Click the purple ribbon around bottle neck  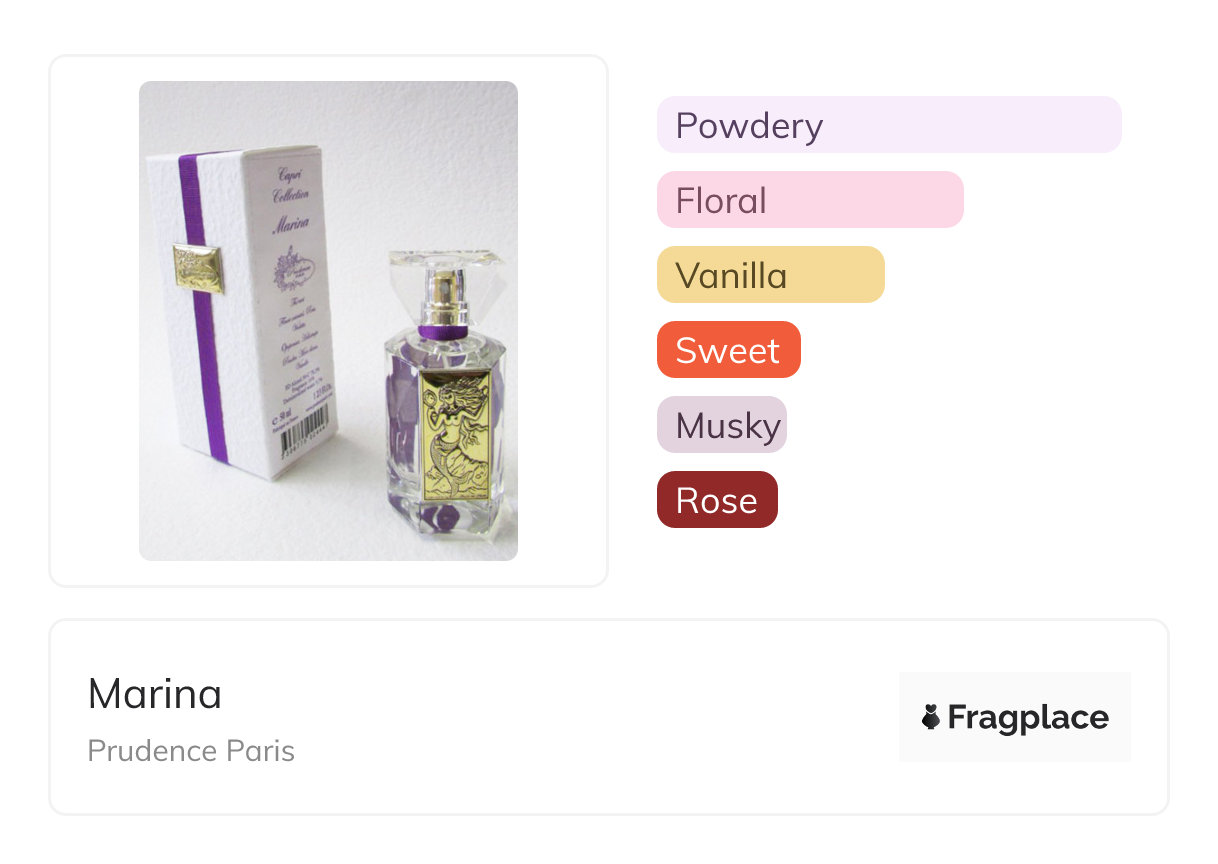coord(442,331)
